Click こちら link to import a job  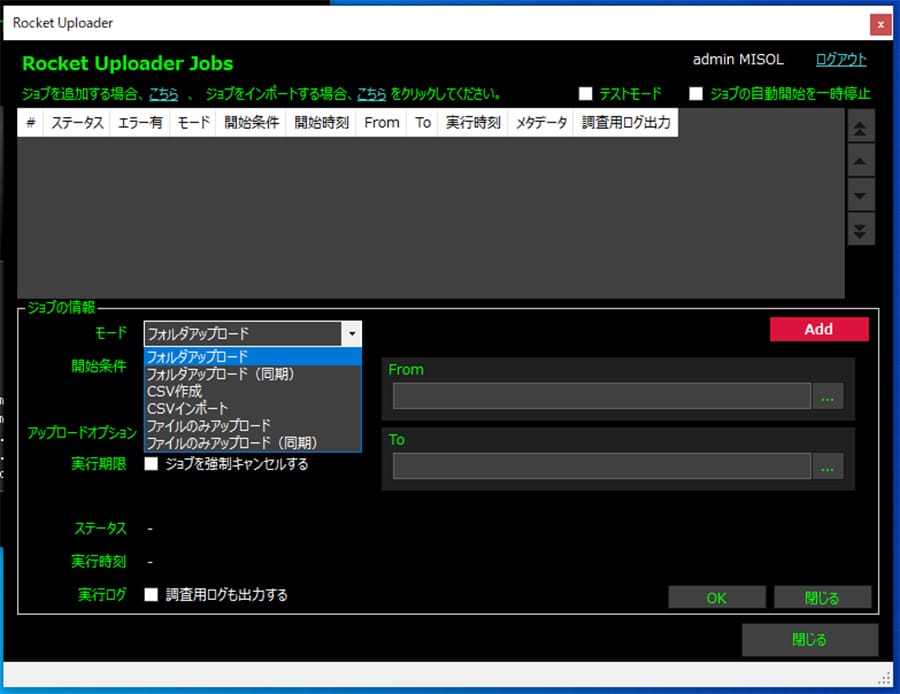[371, 94]
